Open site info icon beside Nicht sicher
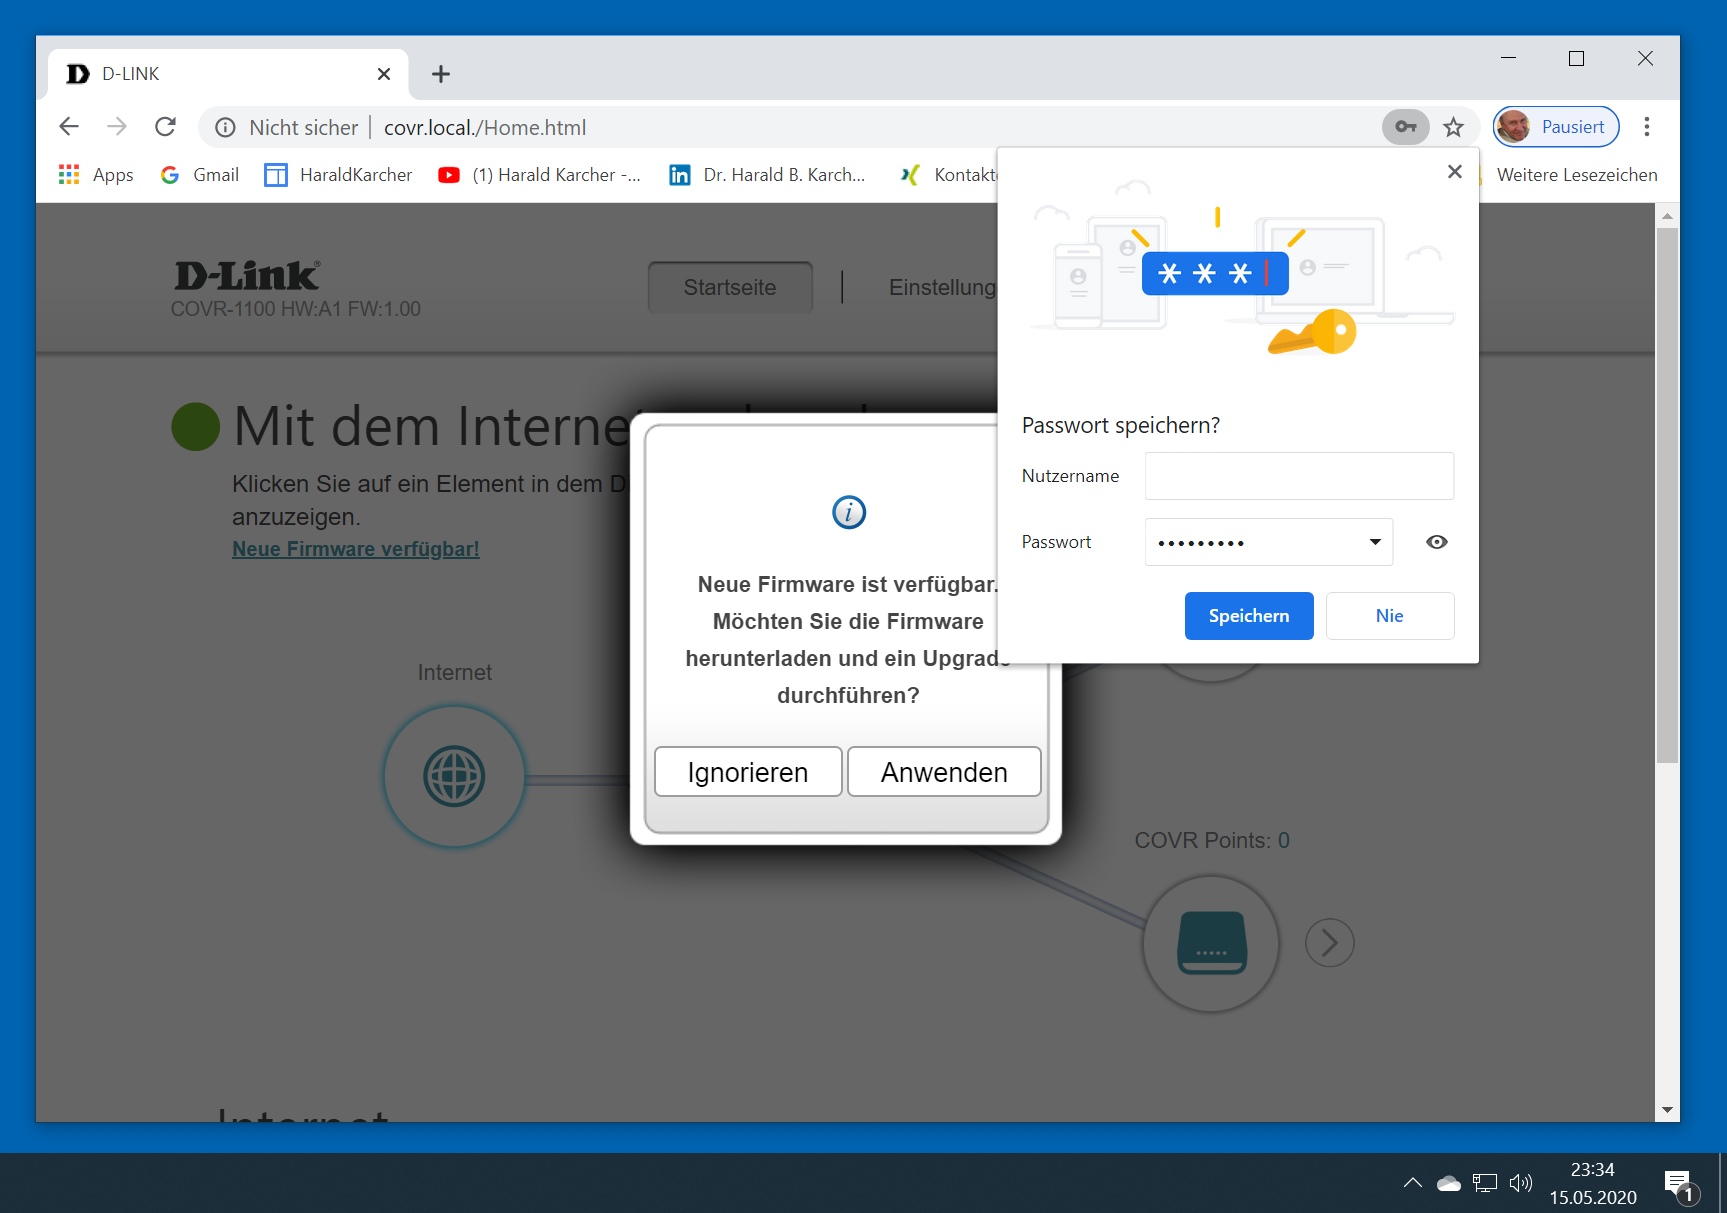This screenshot has width=1727, height=1213. pyautogui.click(x=226, y=127)
